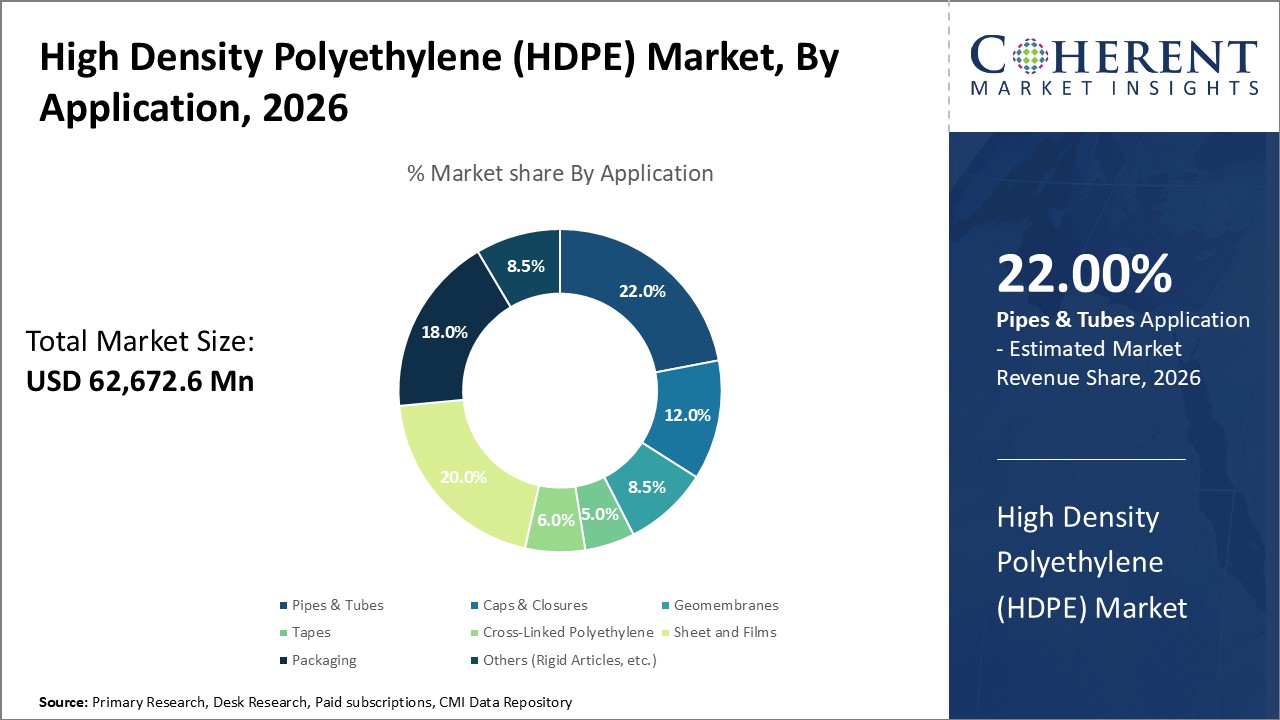Screen dimensions: 1280x720
Task: Select the Tapes legend marker
Action: (283, 632)
